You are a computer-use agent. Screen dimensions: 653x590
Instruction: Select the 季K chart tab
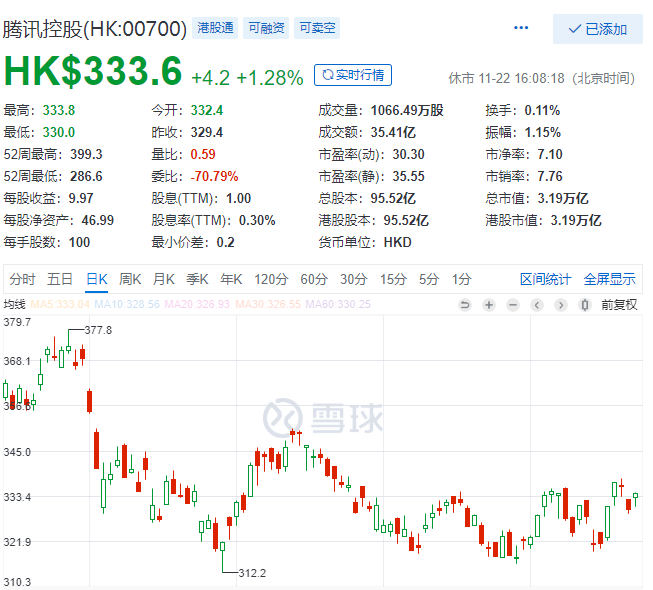coord(197,279)
